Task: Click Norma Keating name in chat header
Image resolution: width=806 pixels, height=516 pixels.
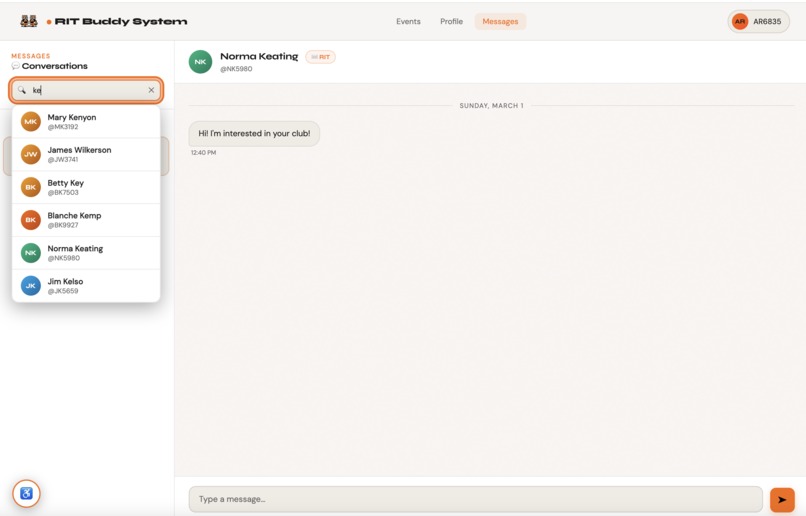Action: [259, 57]
